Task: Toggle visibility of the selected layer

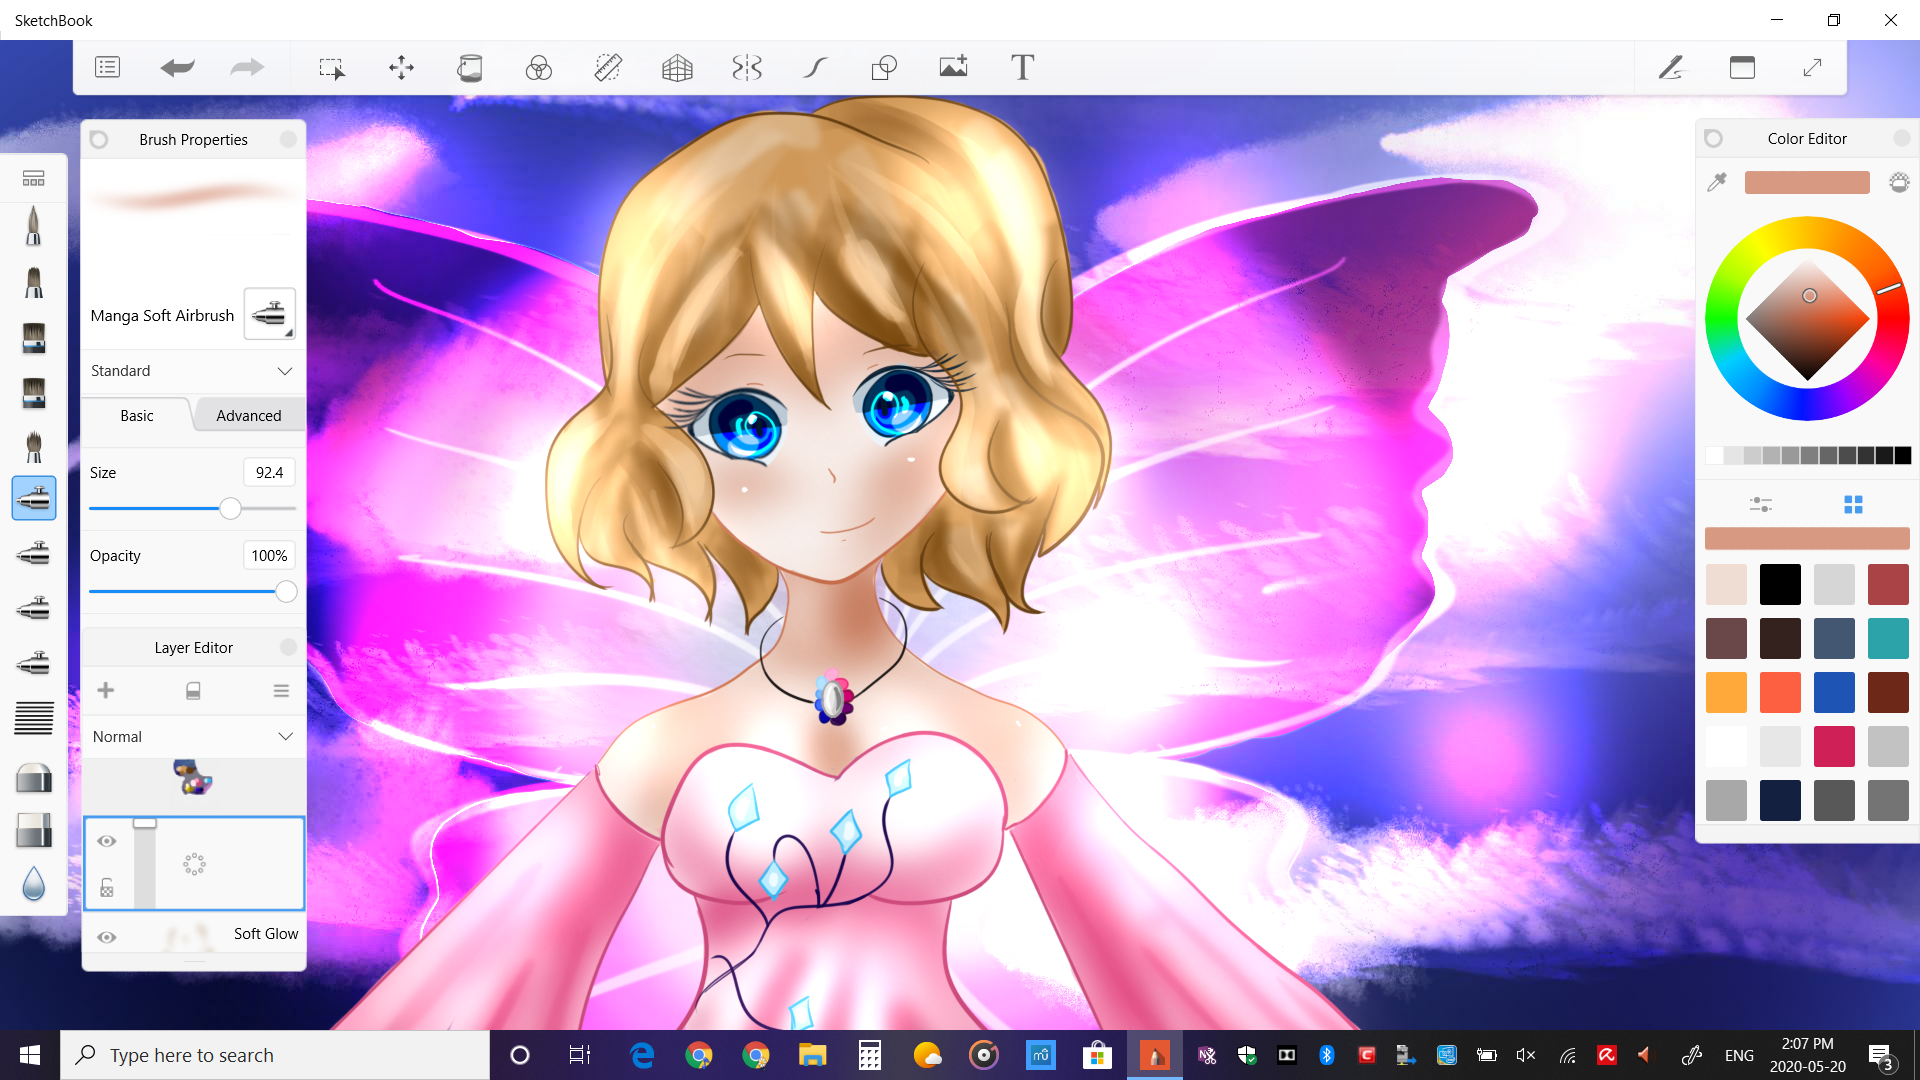Action: 107,841
